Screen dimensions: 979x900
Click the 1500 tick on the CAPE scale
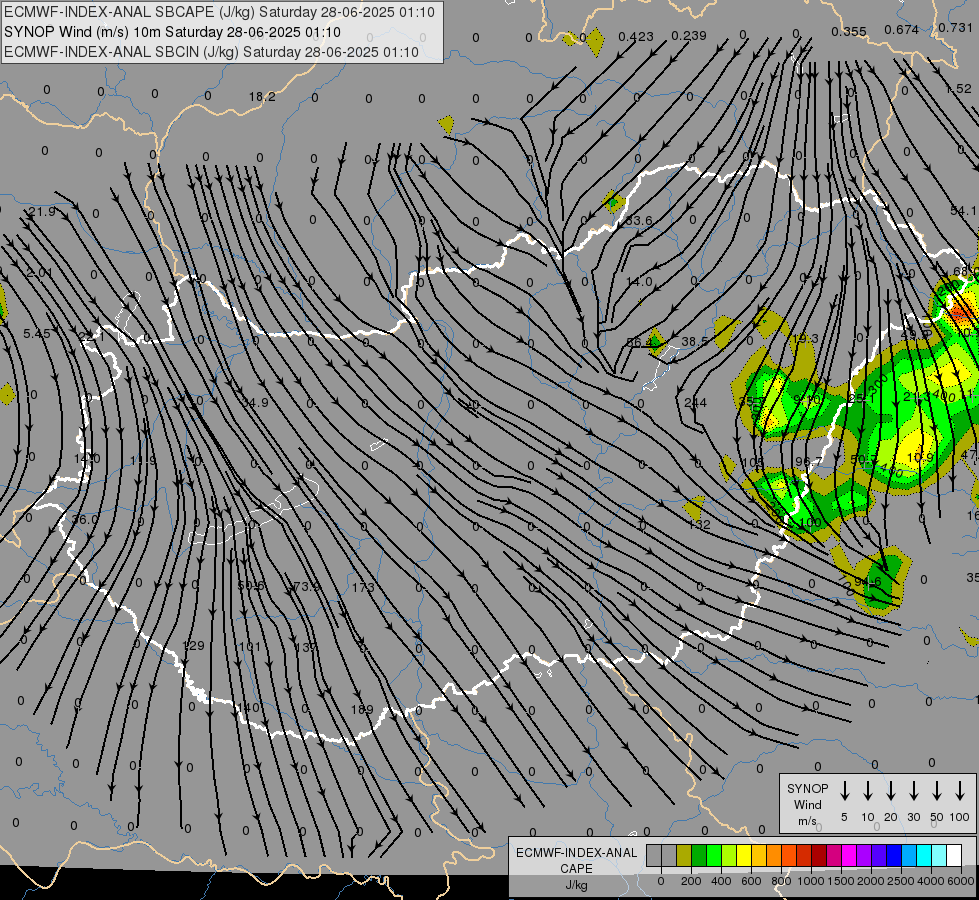point(841,881)
